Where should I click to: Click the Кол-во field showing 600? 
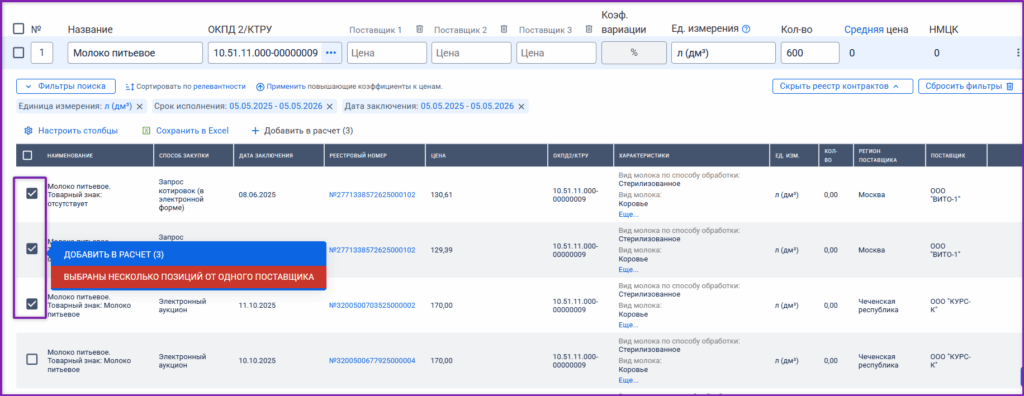pyautogui.click(x=810, y=53)
